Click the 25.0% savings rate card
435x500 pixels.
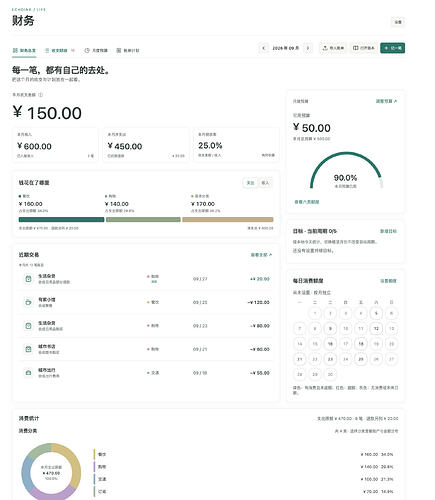point(236,145)
